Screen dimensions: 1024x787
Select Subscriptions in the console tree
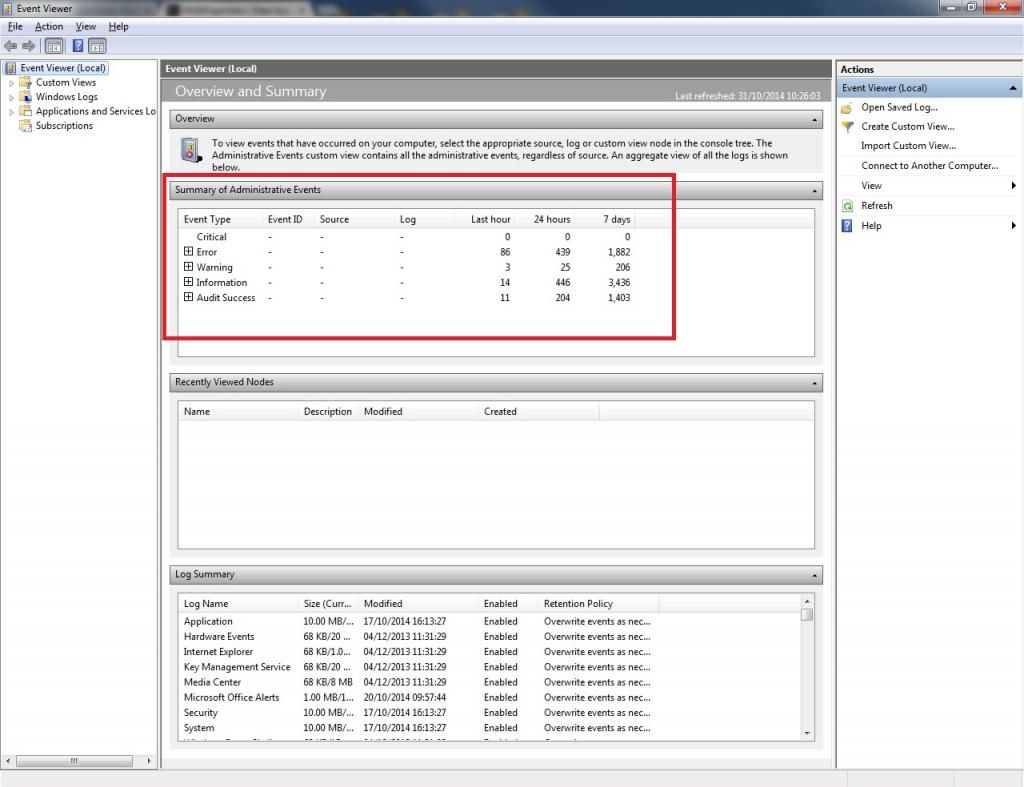pos(64,125)
